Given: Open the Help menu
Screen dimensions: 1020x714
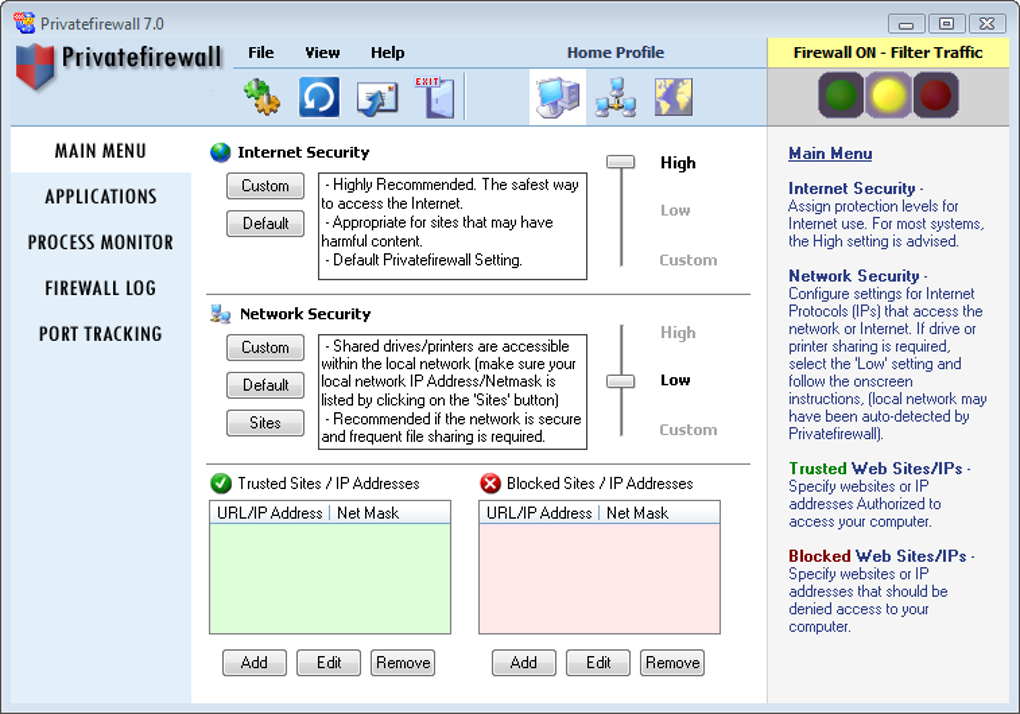Looking at the screenshot, I should [388, 53].
